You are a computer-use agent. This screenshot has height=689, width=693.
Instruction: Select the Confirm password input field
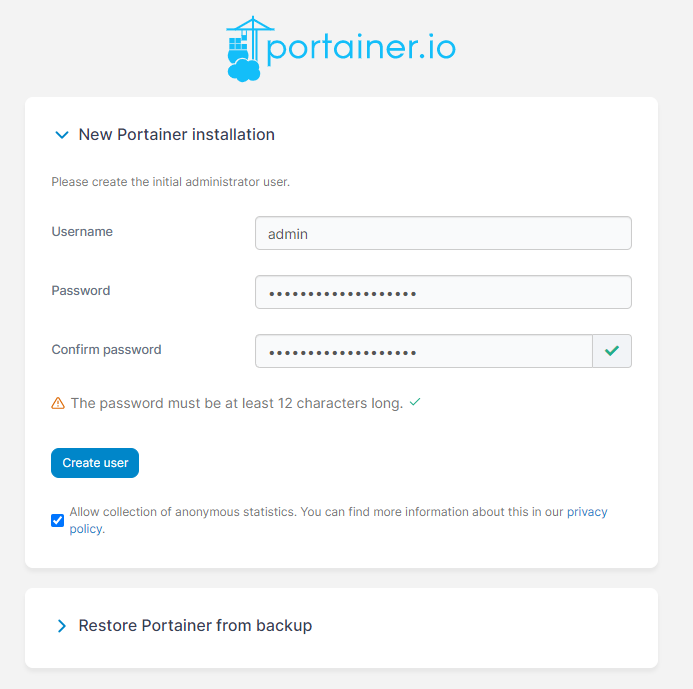pos(424,352)
